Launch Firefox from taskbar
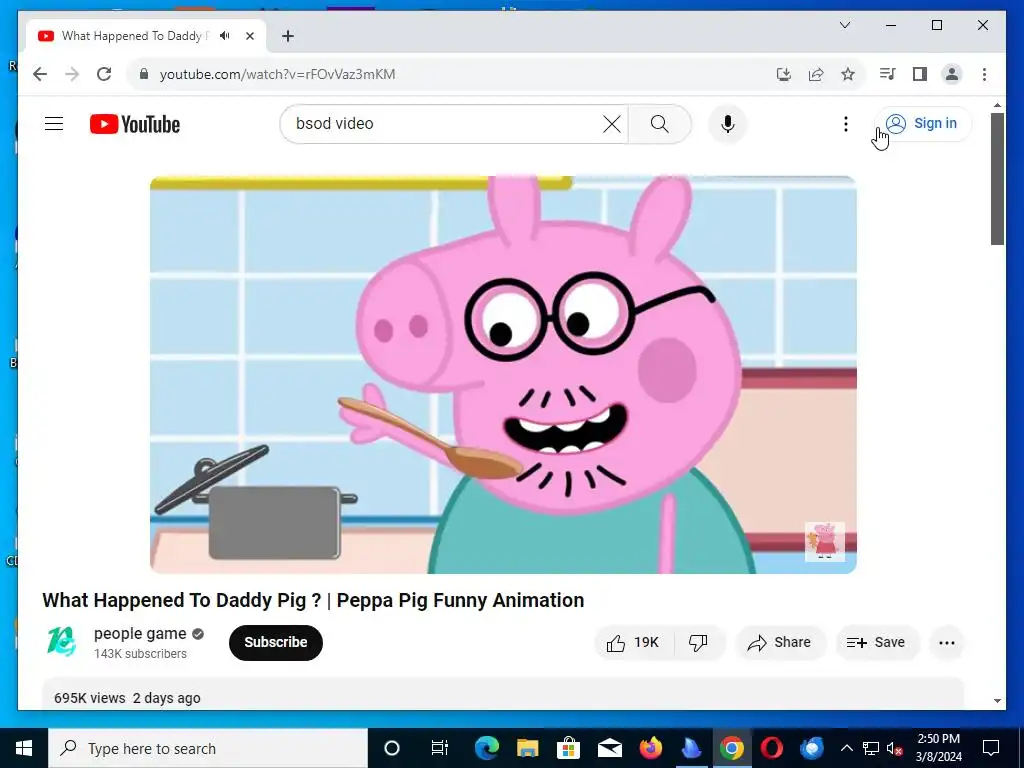 point(650,748)
